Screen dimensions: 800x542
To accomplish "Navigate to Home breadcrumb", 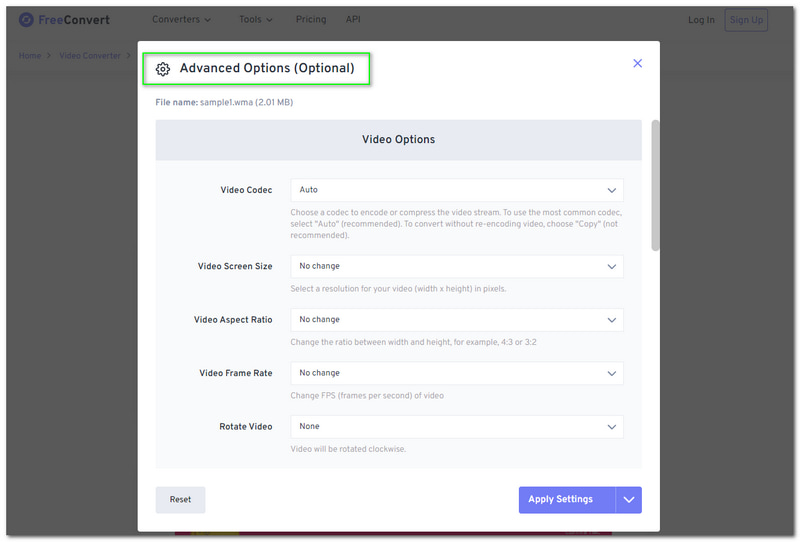I will pos(30,56).
